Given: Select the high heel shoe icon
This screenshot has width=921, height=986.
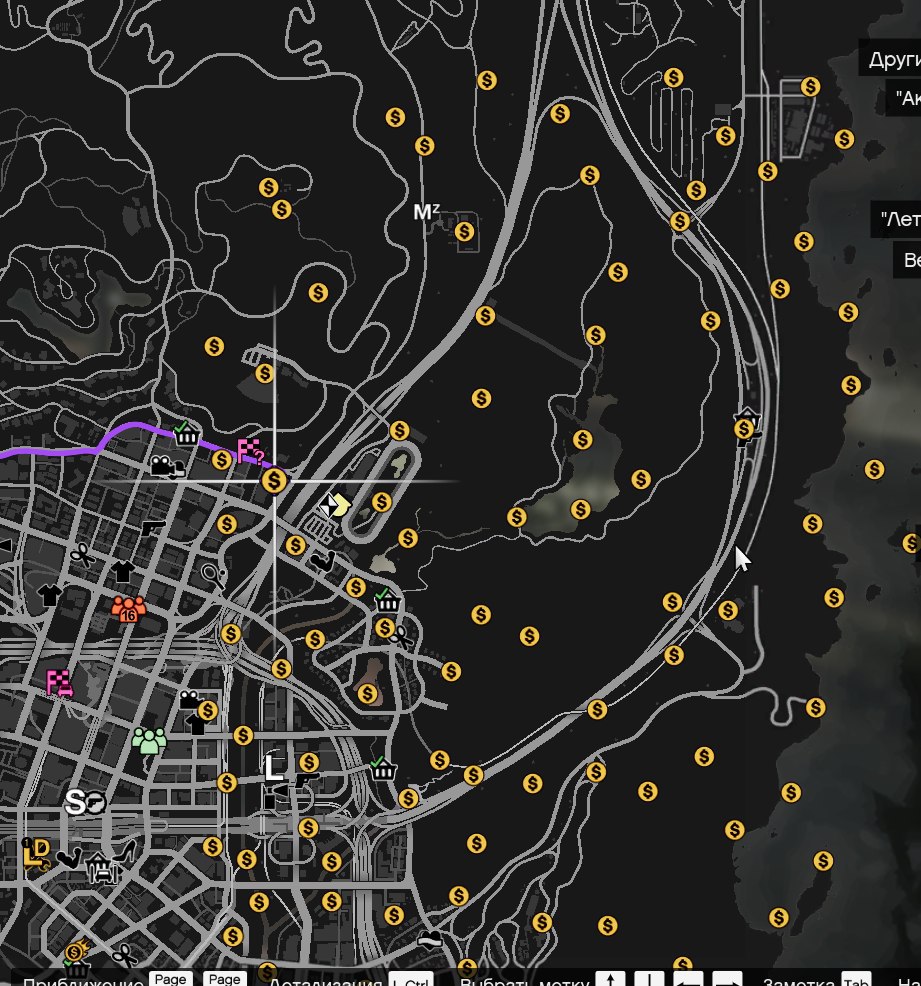Looking at the screenshot, I should tap(124, 852).
